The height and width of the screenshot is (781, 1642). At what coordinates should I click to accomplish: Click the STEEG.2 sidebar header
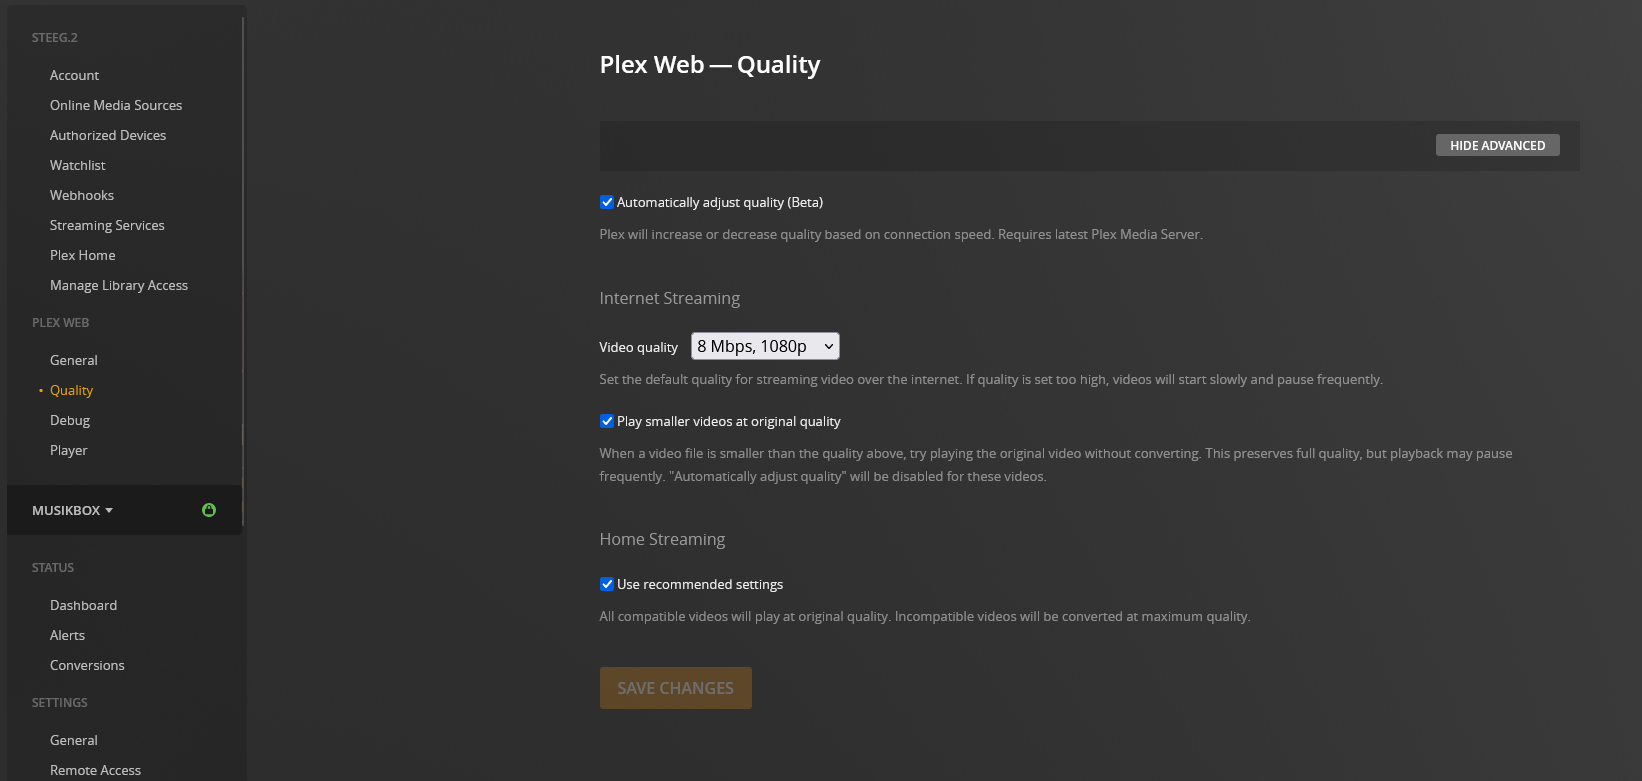coord(55,38)
